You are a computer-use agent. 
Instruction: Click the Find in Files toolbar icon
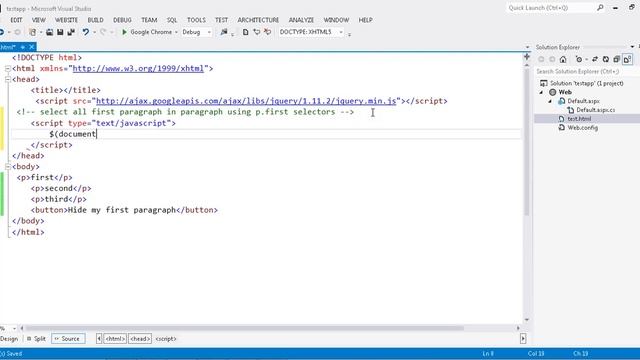tap(224, 32)
